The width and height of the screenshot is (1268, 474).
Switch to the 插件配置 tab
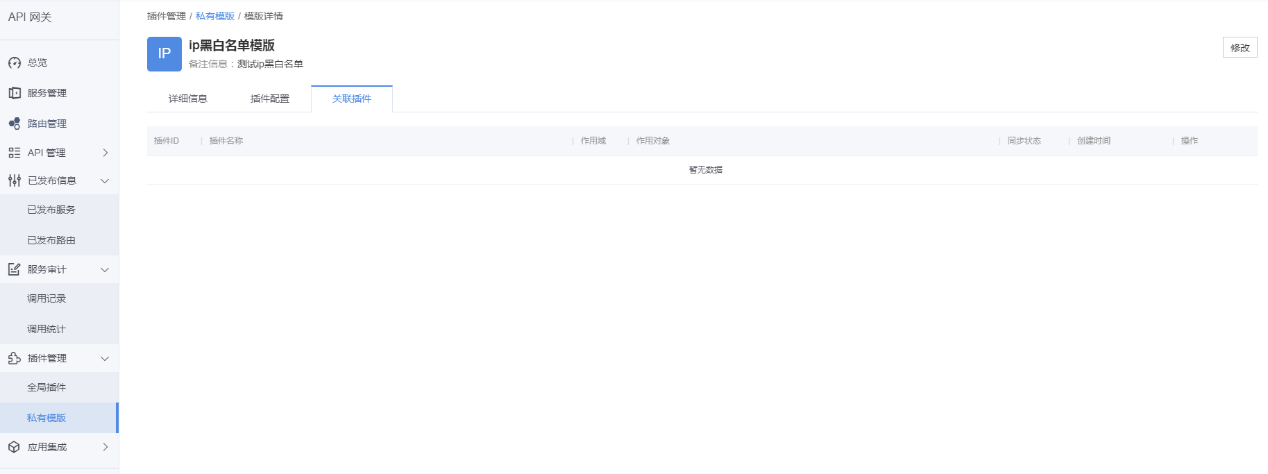tap(270, 99)
